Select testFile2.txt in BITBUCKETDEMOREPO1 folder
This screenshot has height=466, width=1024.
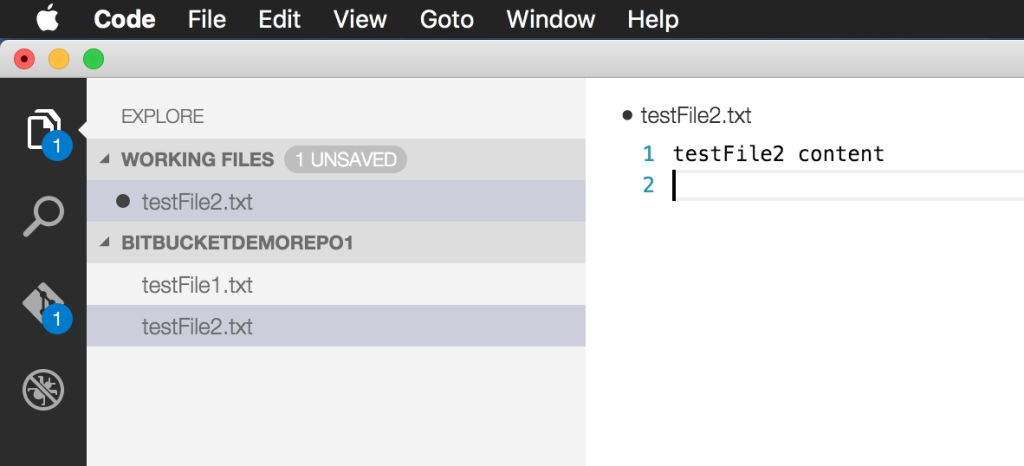(x=336, y=326)
